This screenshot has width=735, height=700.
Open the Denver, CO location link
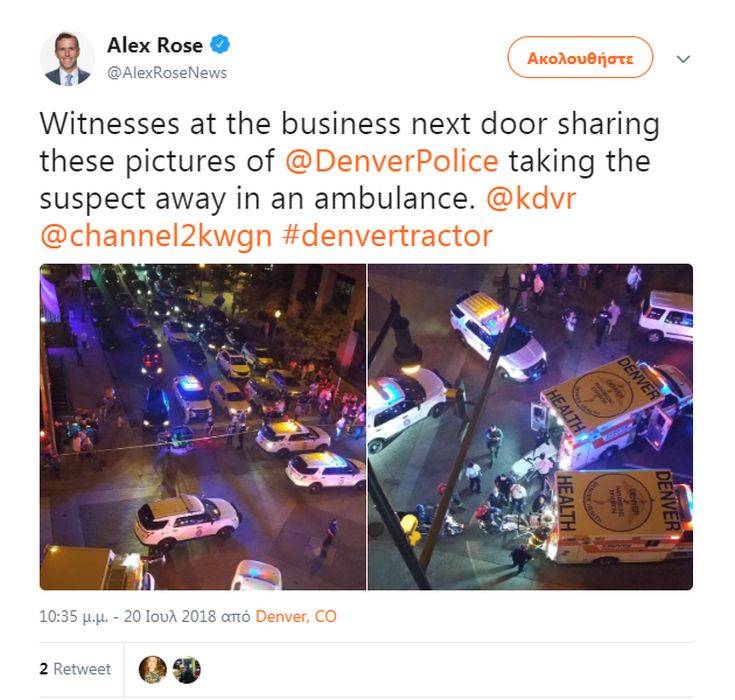coord(296,617)
